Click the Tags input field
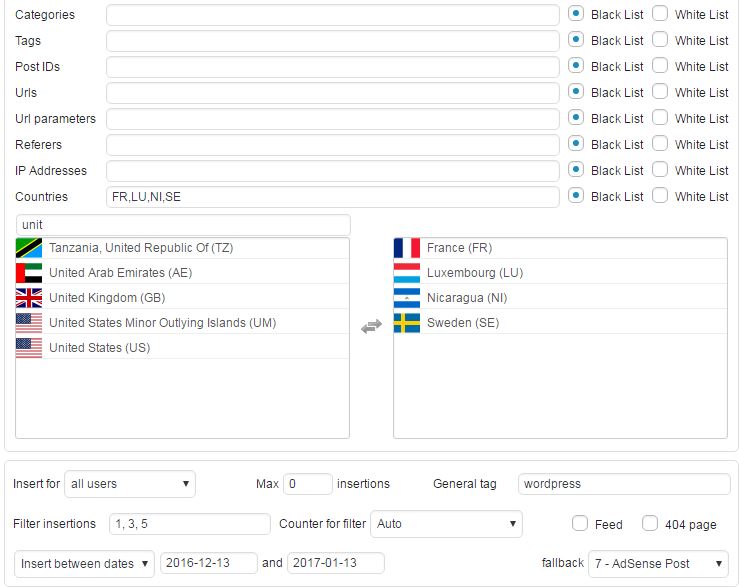 pyautogui.click(x=333, y=41)
